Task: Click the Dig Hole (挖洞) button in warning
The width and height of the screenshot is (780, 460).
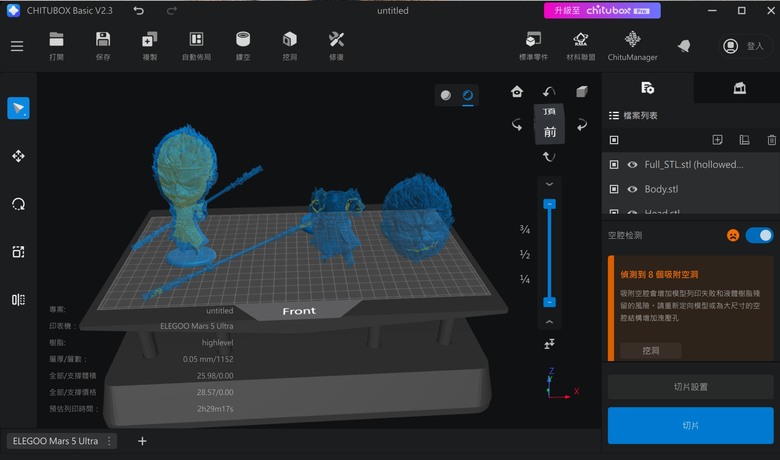Action: 651,351
